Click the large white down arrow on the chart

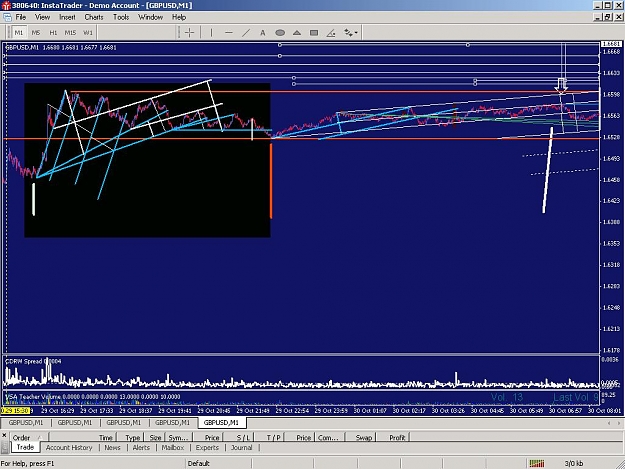click(x=562, y=86)
